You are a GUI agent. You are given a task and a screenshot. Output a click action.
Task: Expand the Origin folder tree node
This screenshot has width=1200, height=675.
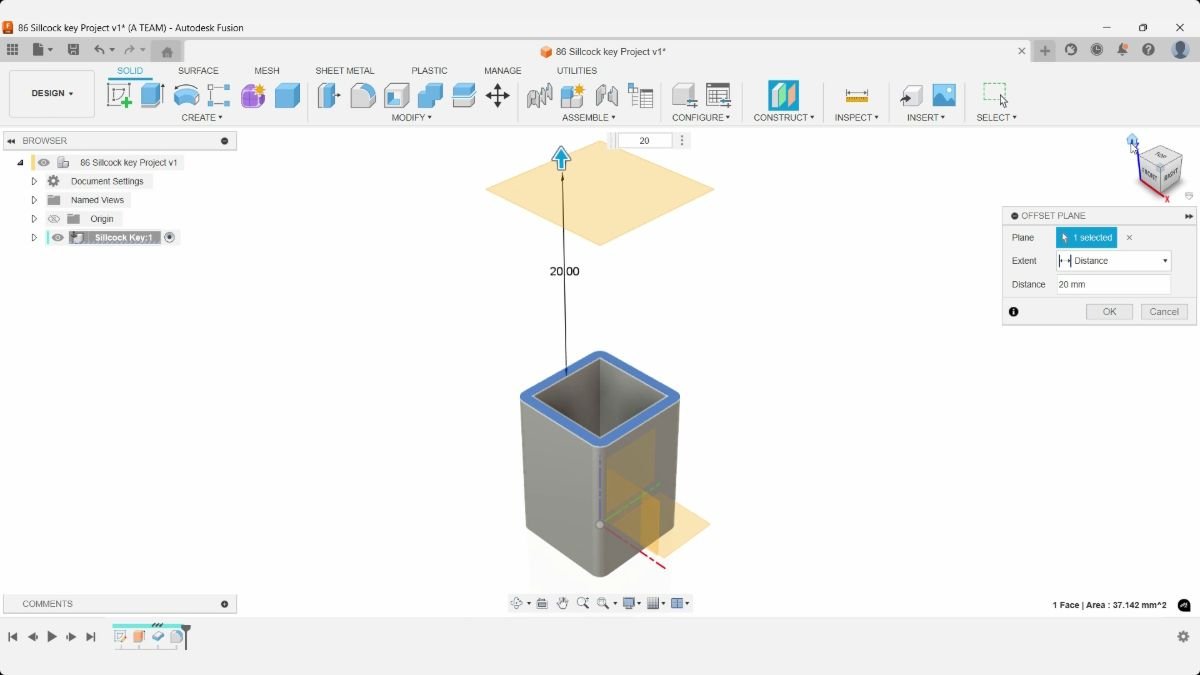[34, 219]
